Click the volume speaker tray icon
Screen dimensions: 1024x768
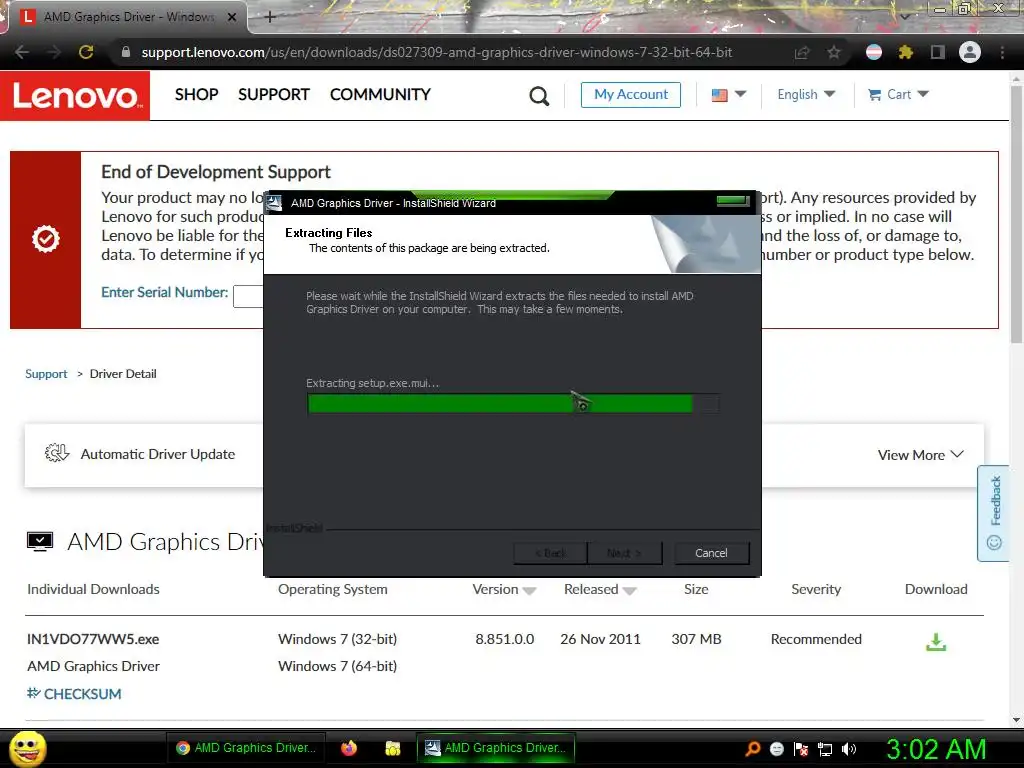tap(849, 749)
